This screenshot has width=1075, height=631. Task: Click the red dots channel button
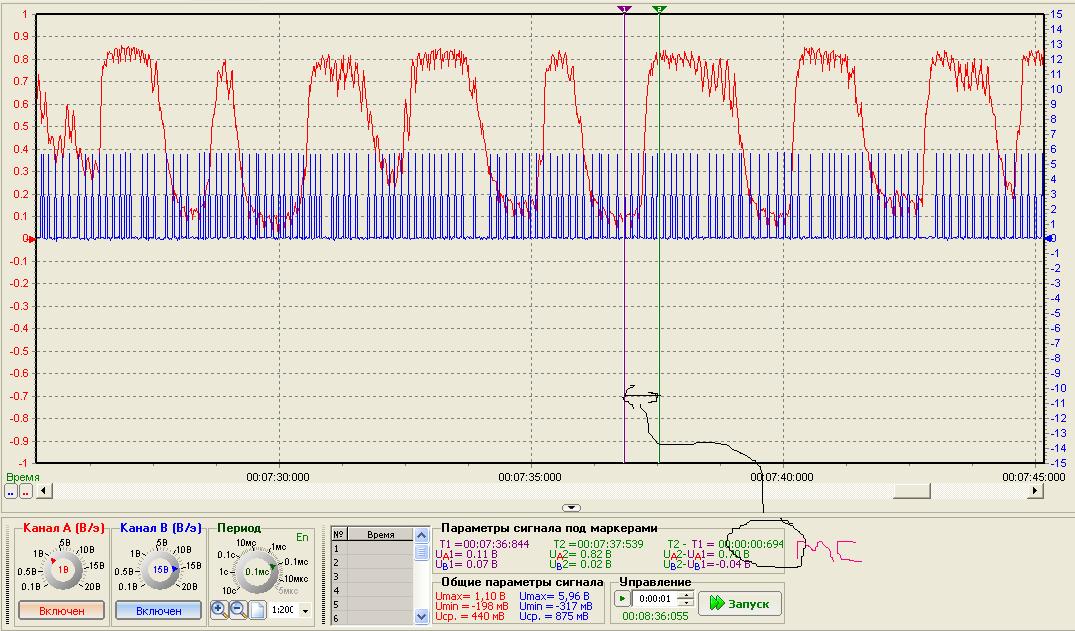pos(26,491)
